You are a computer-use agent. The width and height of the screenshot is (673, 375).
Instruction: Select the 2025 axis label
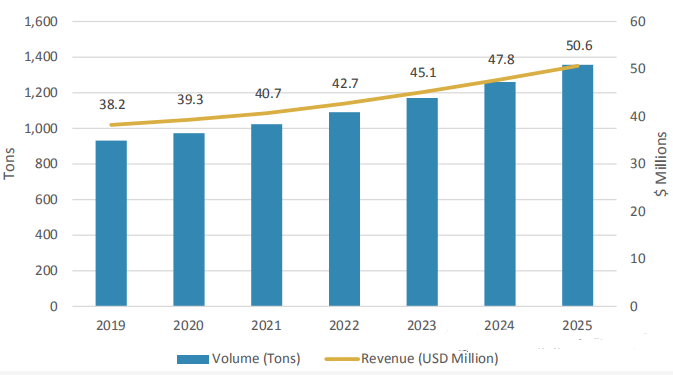(577, 325)
